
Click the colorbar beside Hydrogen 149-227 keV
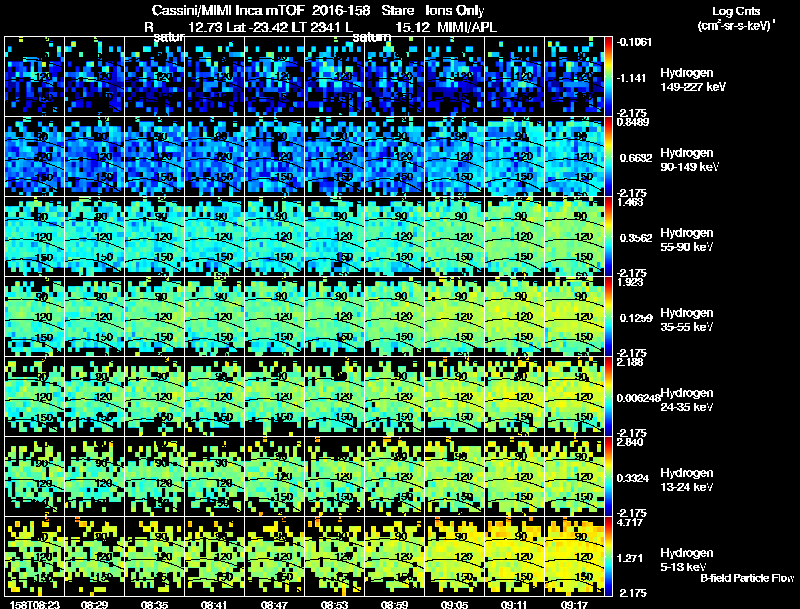(608, 77)
